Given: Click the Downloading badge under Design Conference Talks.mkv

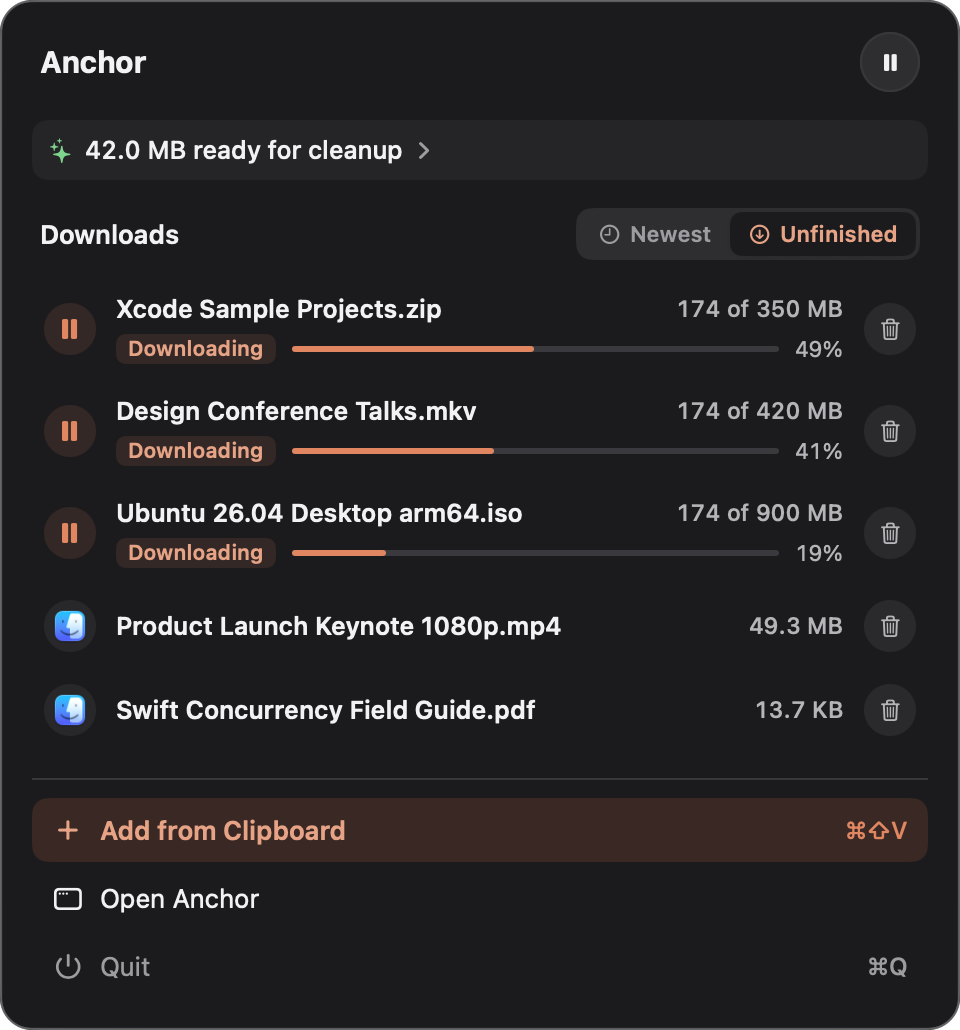Looking at the screenshot, I should 196,451.
